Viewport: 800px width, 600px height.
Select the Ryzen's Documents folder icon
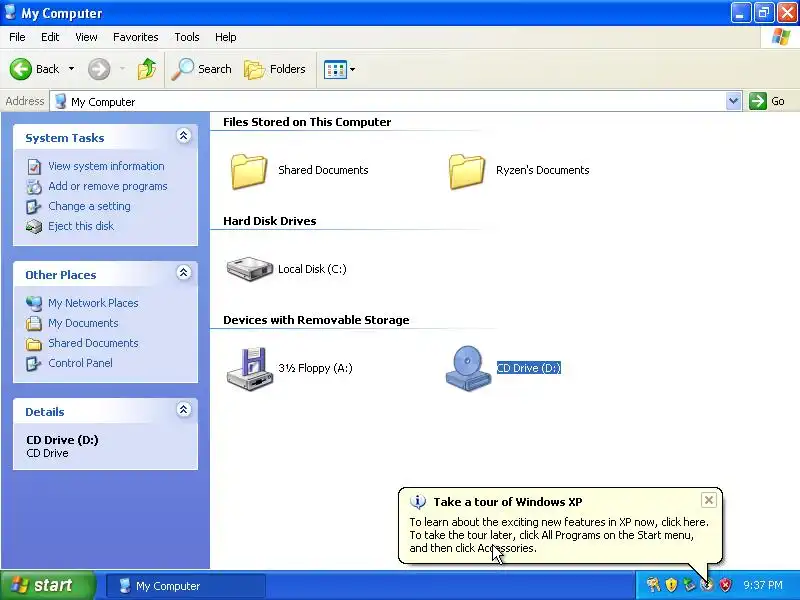(x=467, y=171)
